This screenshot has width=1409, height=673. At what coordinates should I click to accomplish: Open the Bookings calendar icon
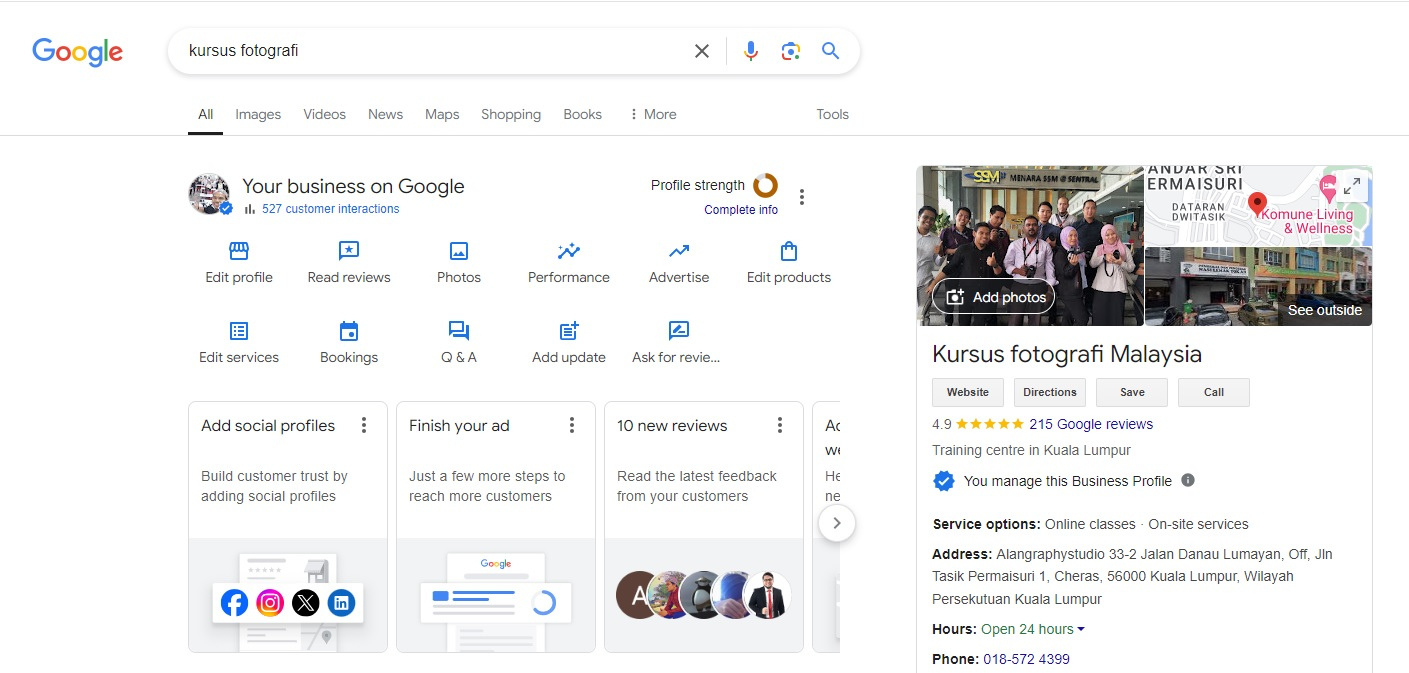(x=349, y=331)
